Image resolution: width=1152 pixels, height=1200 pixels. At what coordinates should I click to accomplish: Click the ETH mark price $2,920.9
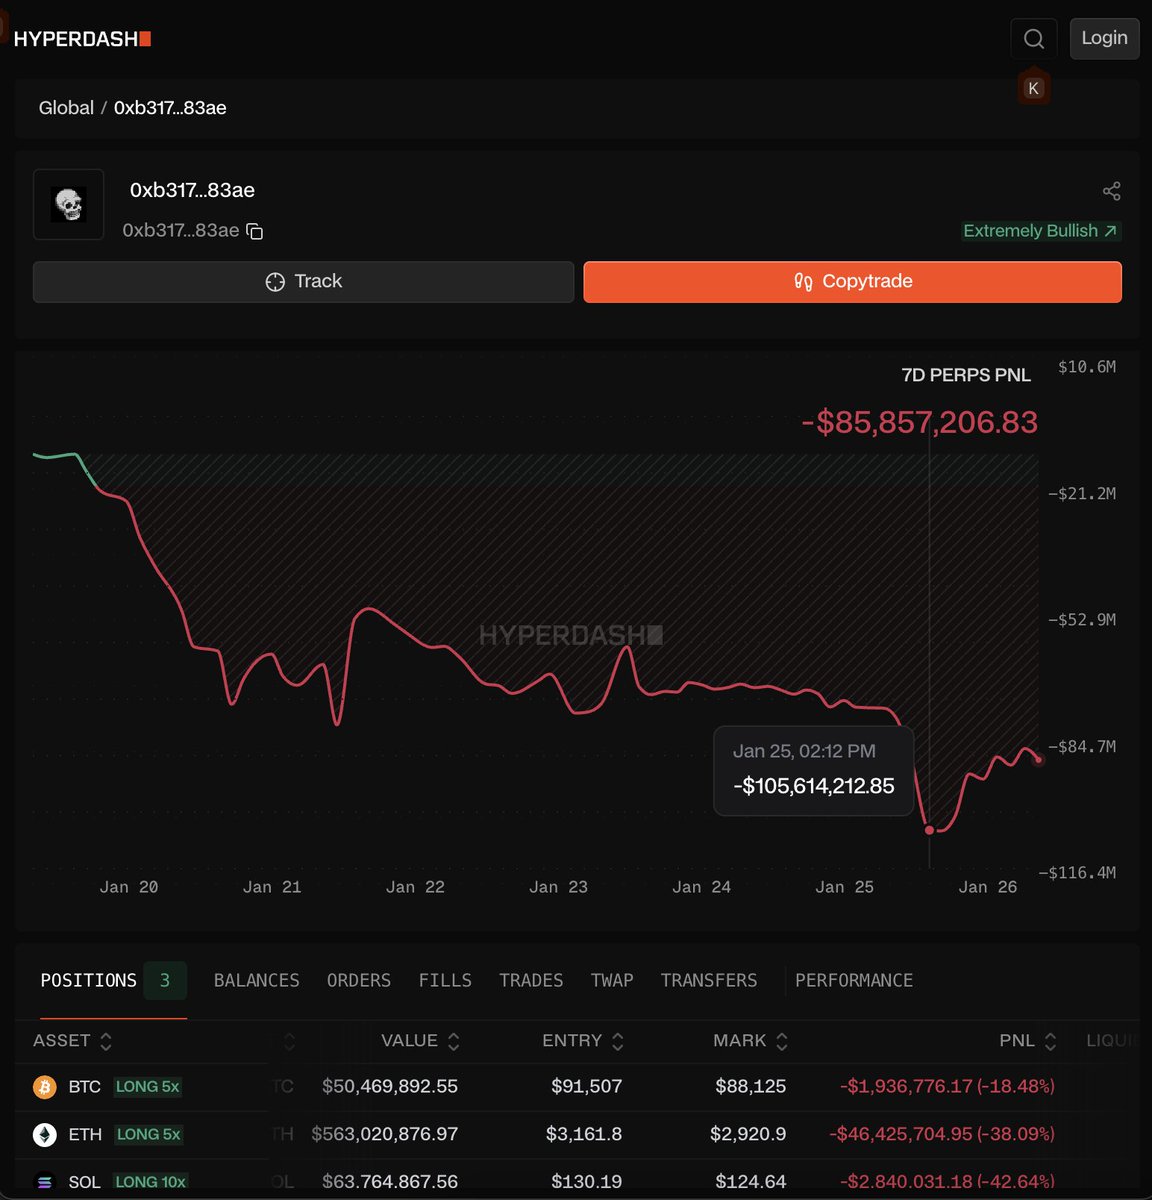coord(748,1134)
